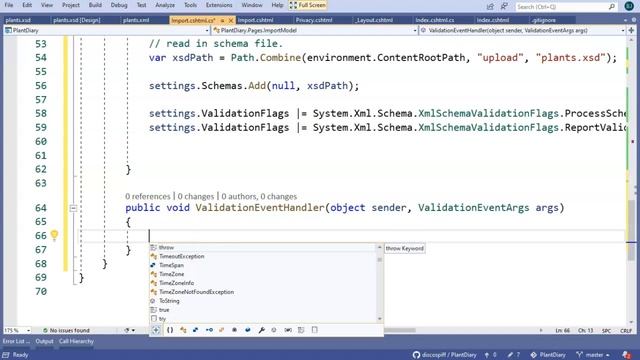Exit Full Screen mode button
Viewport: 640px width, 360px height.
[x=308, y=5]
